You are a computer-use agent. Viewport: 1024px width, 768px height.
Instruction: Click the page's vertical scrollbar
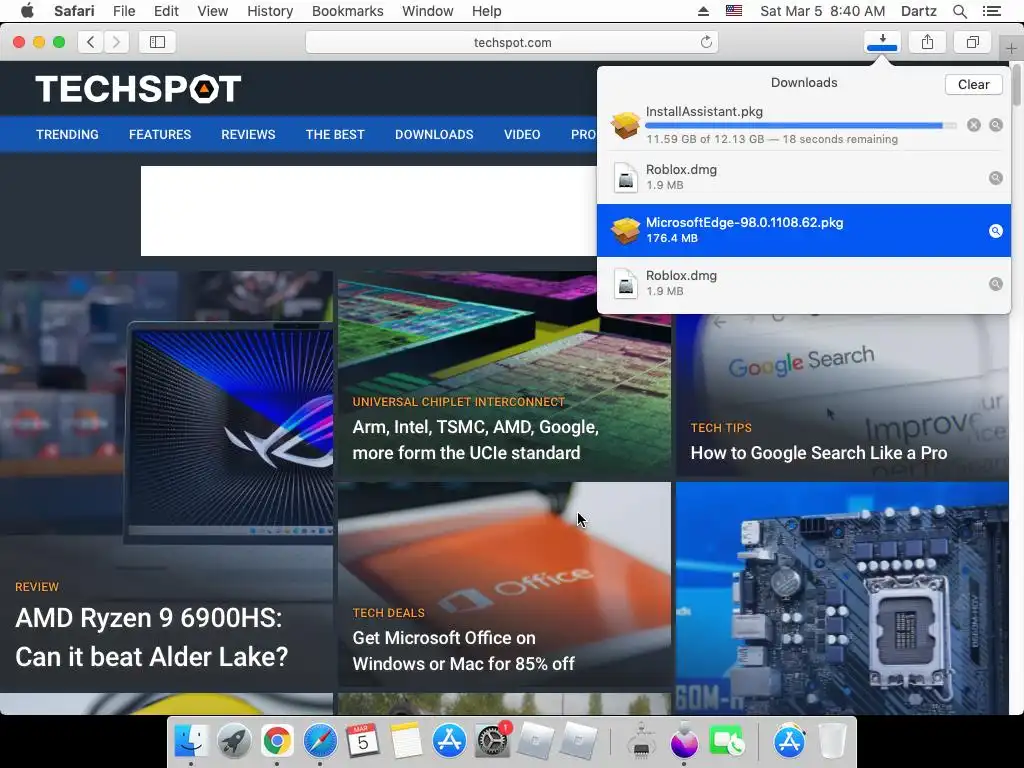tap(1016, 84)
